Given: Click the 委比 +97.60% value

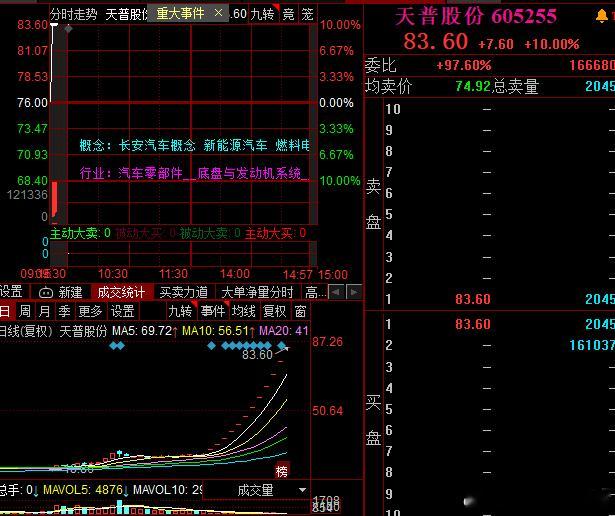Looking at the screenshot, I should click(x=464, y=65).
